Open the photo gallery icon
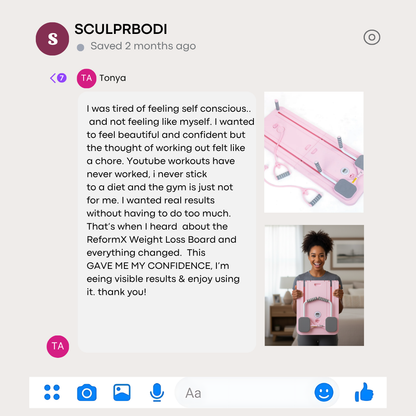Image resolution: width=416 pixels, height=416 pixels. pos(122,392)
